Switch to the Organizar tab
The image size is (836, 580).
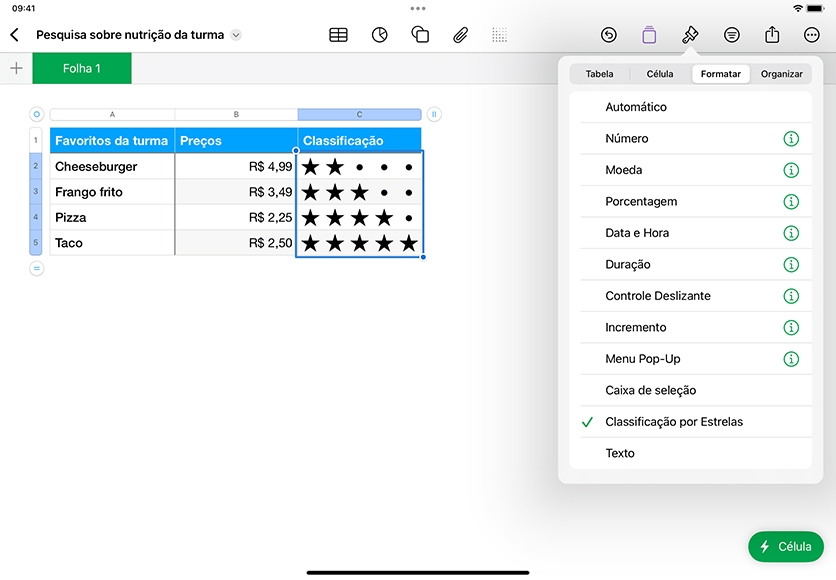(782, 74)
